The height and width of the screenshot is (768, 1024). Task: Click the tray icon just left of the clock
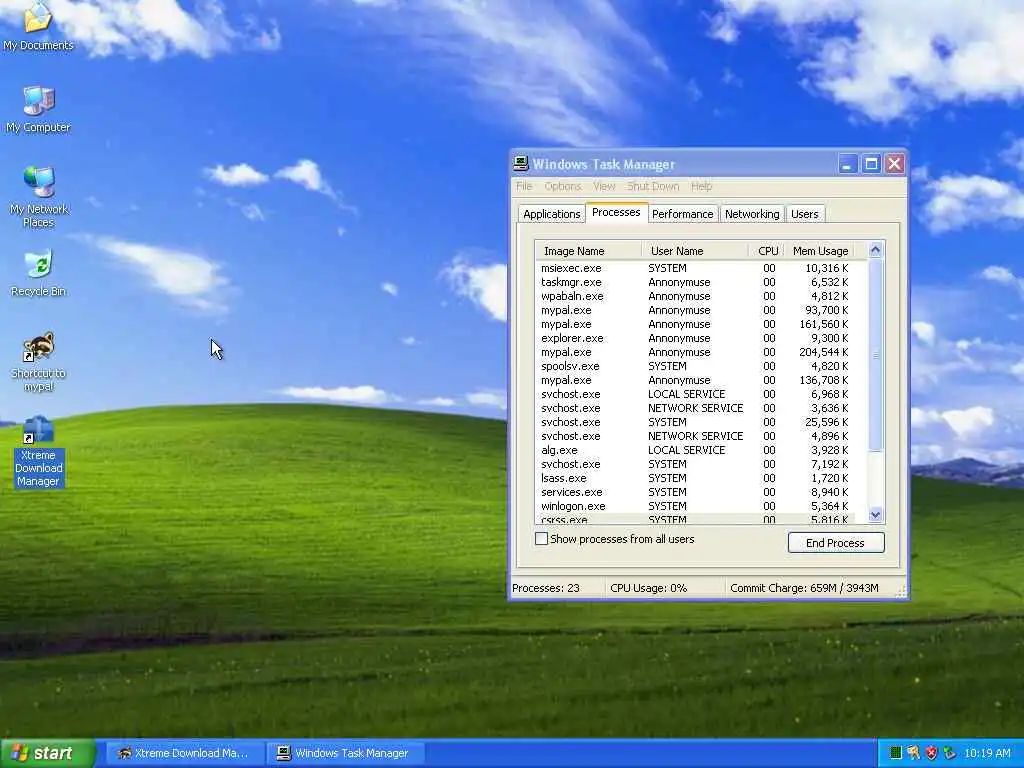point(950,753)
